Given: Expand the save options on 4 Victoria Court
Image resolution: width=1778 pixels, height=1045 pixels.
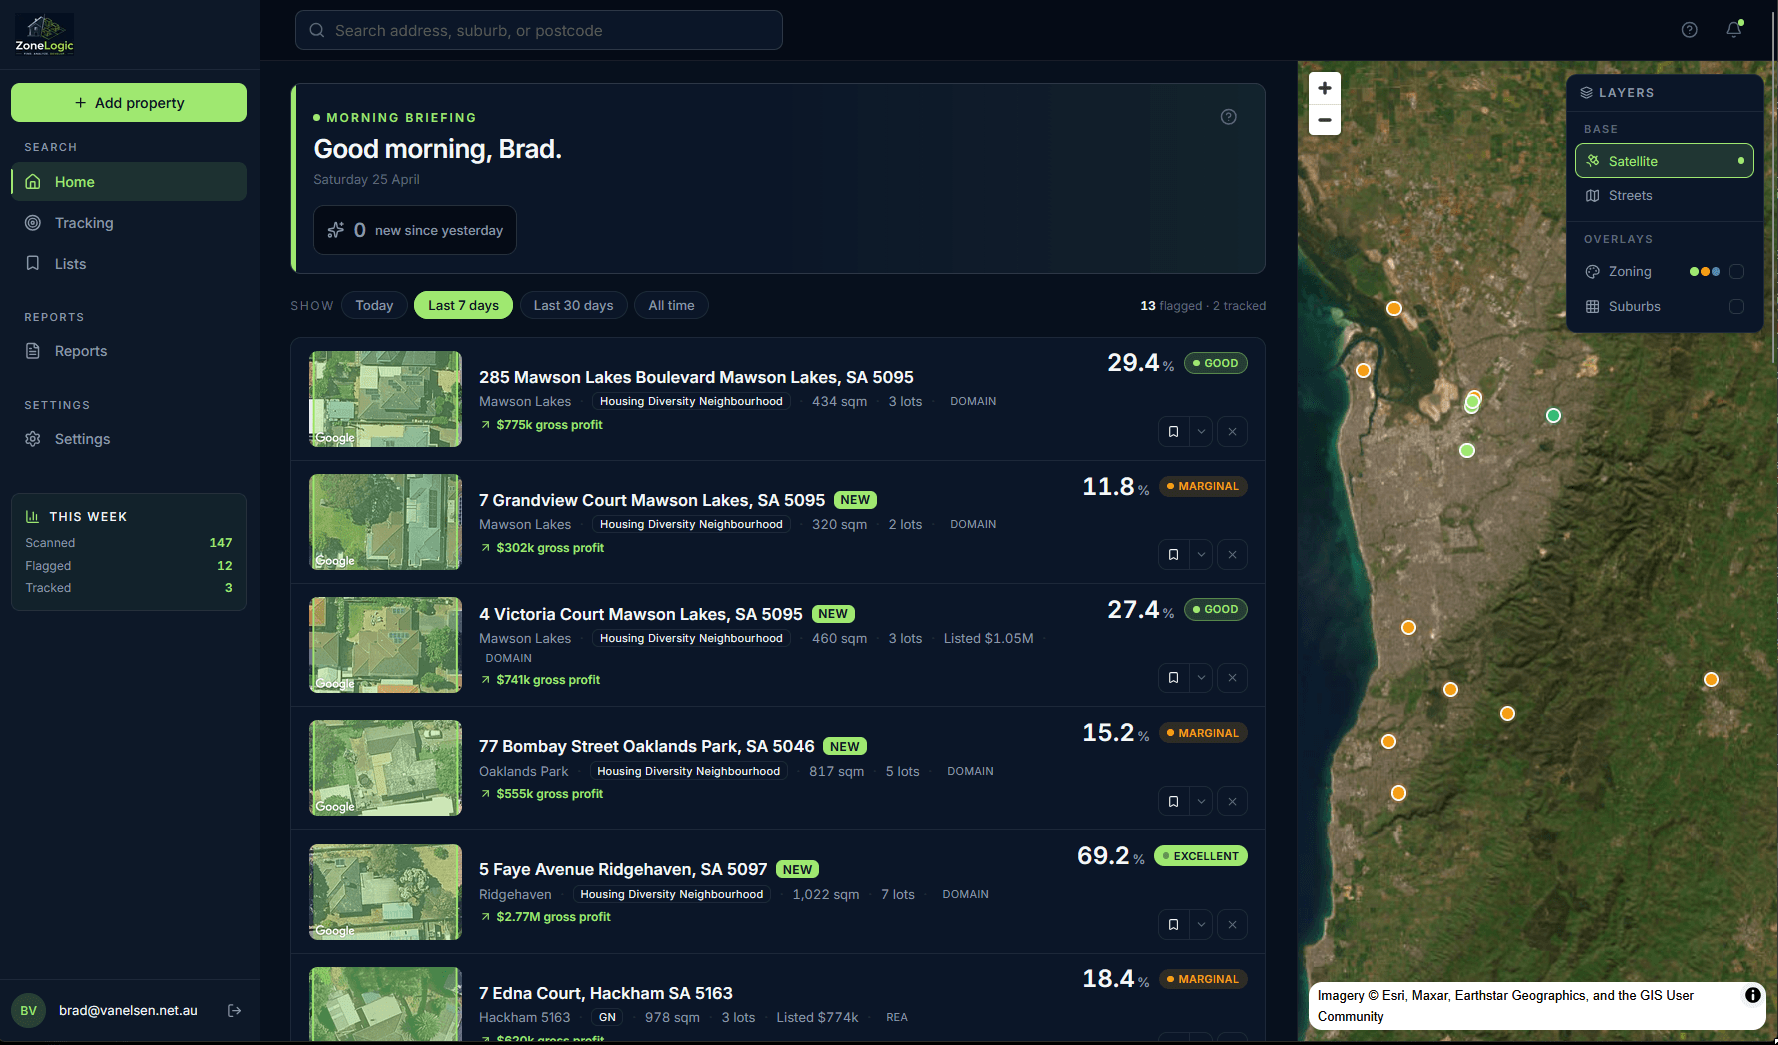Looking at the screenshot, I should coord(1201,677).
